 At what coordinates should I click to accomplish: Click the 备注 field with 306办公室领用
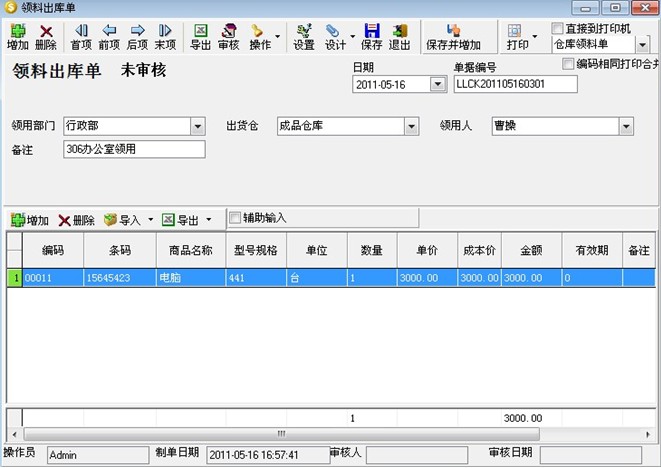point(134,149)
